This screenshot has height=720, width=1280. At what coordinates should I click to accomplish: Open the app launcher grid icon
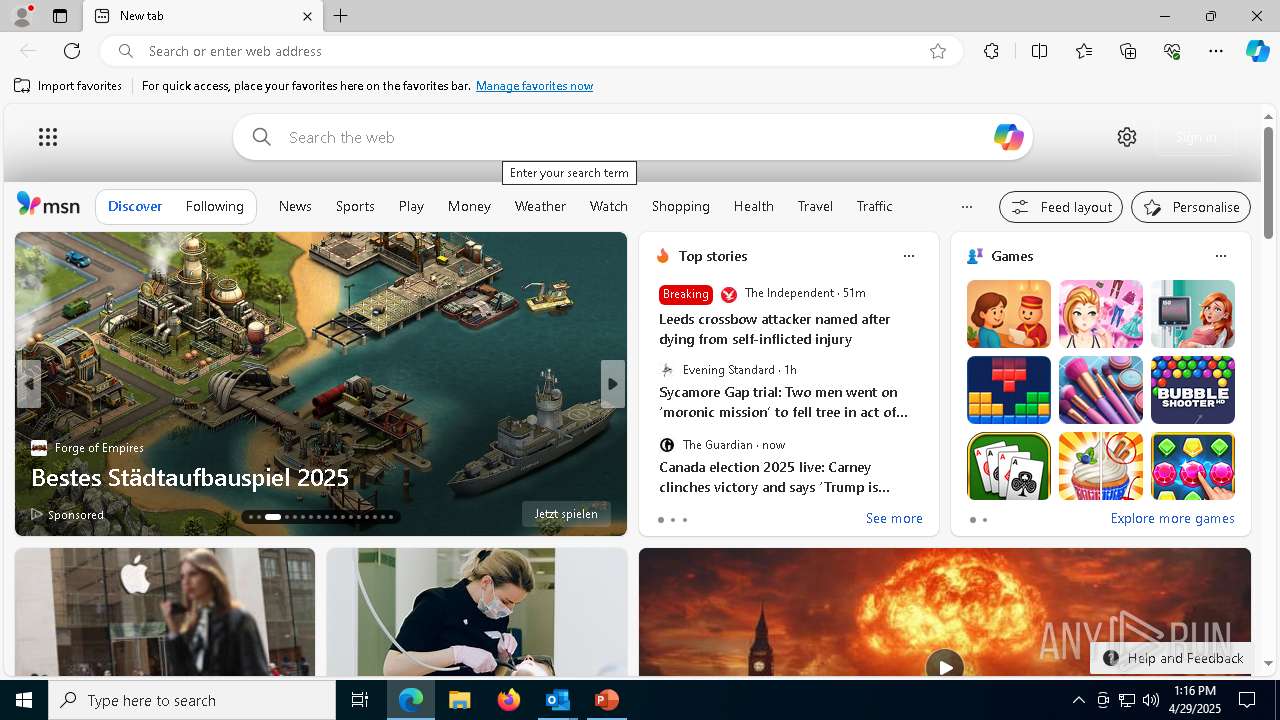click(48, 137)
